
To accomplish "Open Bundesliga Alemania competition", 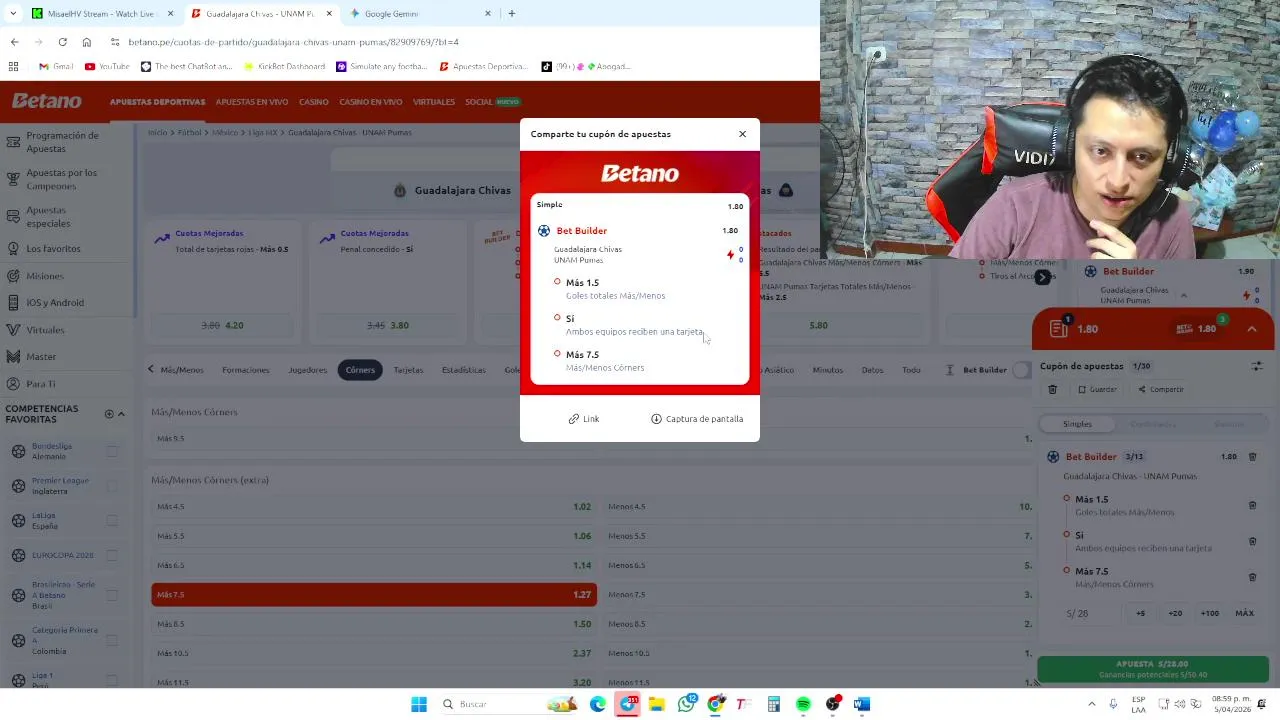I will [51, 451].
